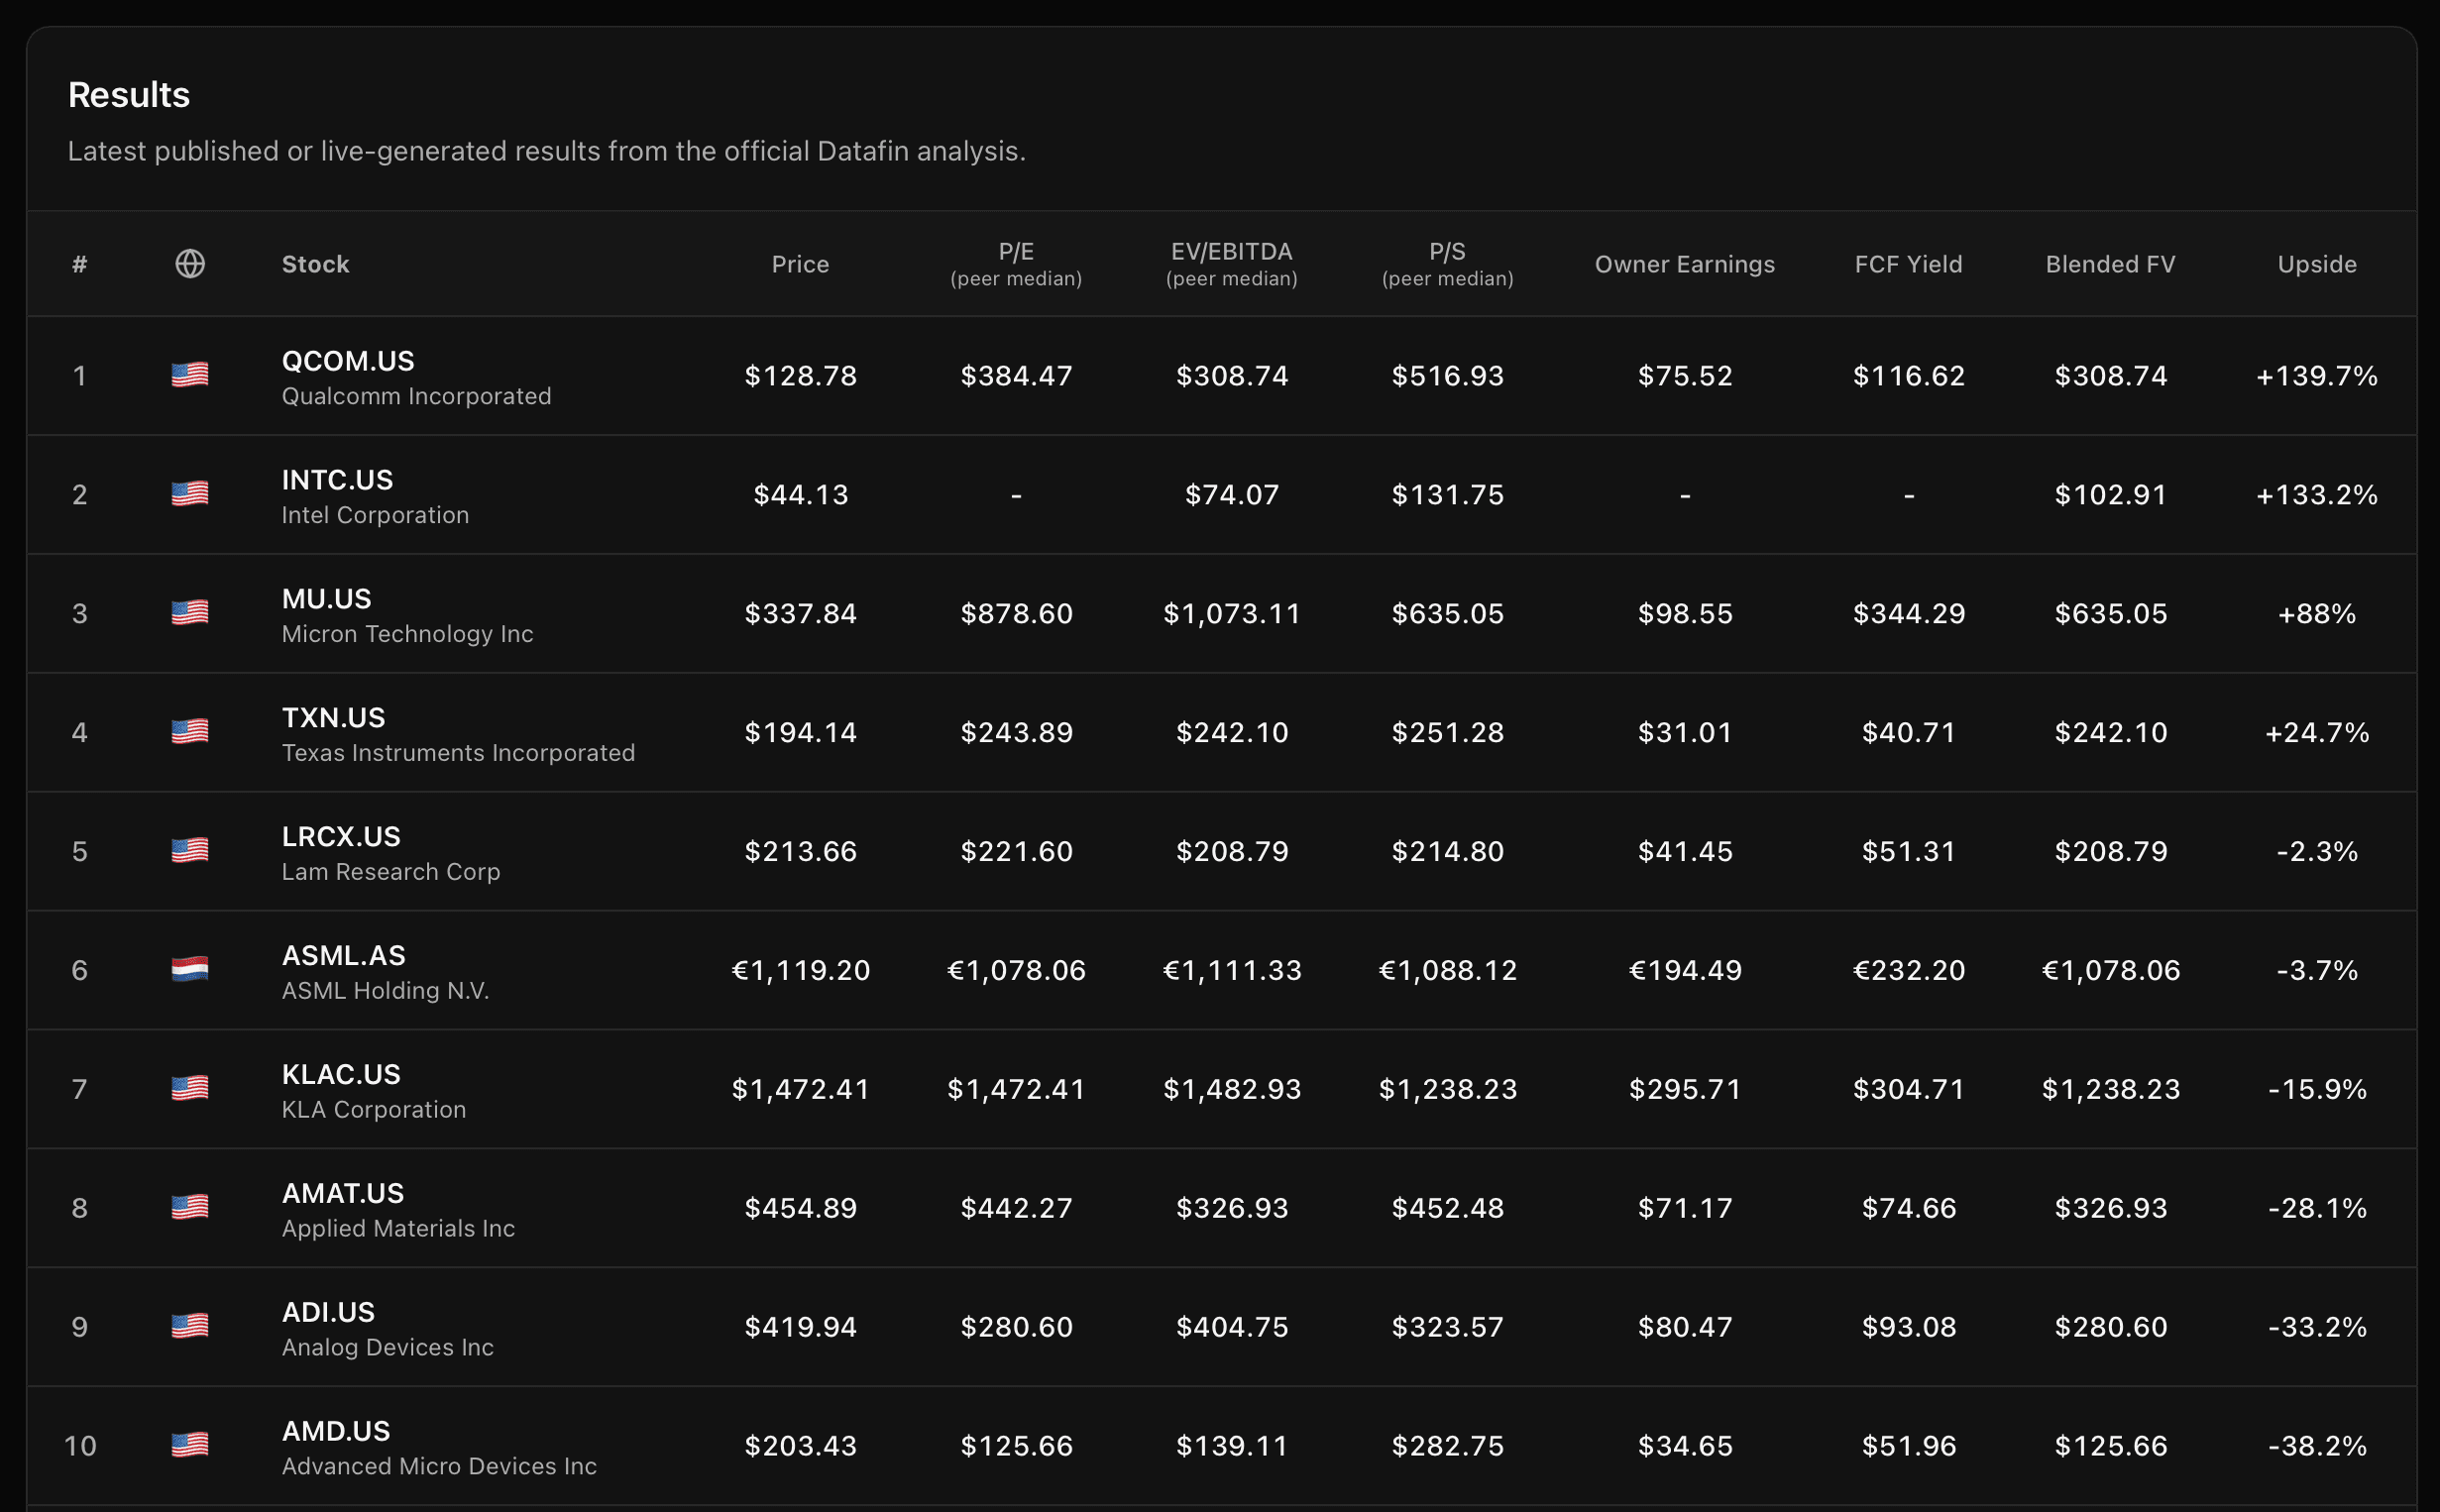
Task: Open the AMAT.US ticker link
Action: (x=343, y=1194)
